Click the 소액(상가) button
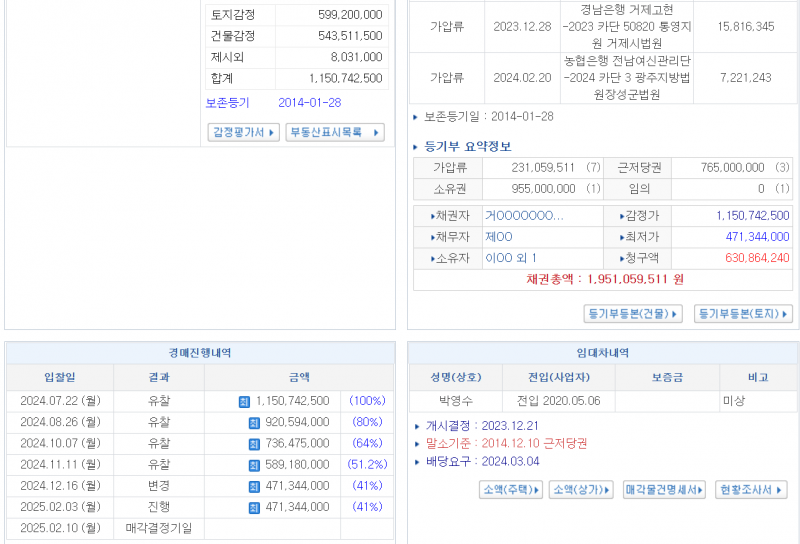The image size is (800, 544). (582, 490)
